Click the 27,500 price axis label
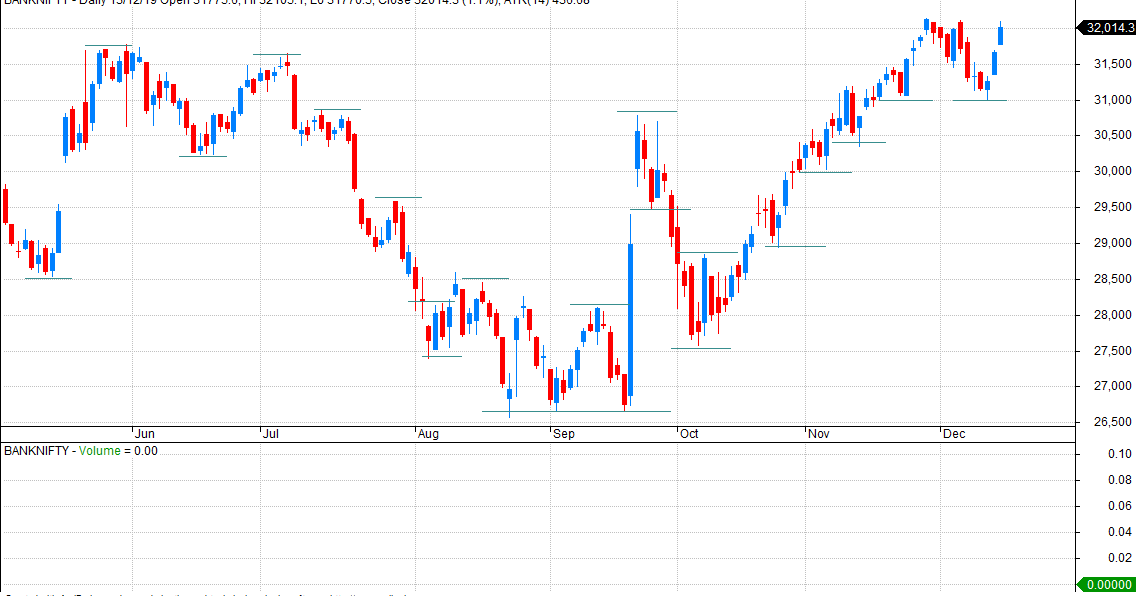Viewport: 1136px width, 596px height. point(1112,351)
